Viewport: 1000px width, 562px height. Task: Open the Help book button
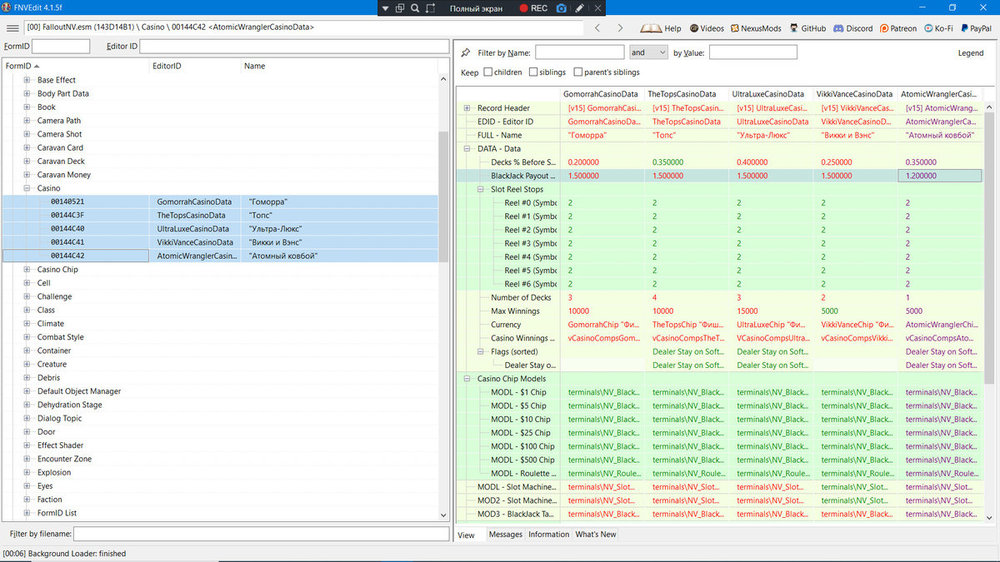point(661,28)
